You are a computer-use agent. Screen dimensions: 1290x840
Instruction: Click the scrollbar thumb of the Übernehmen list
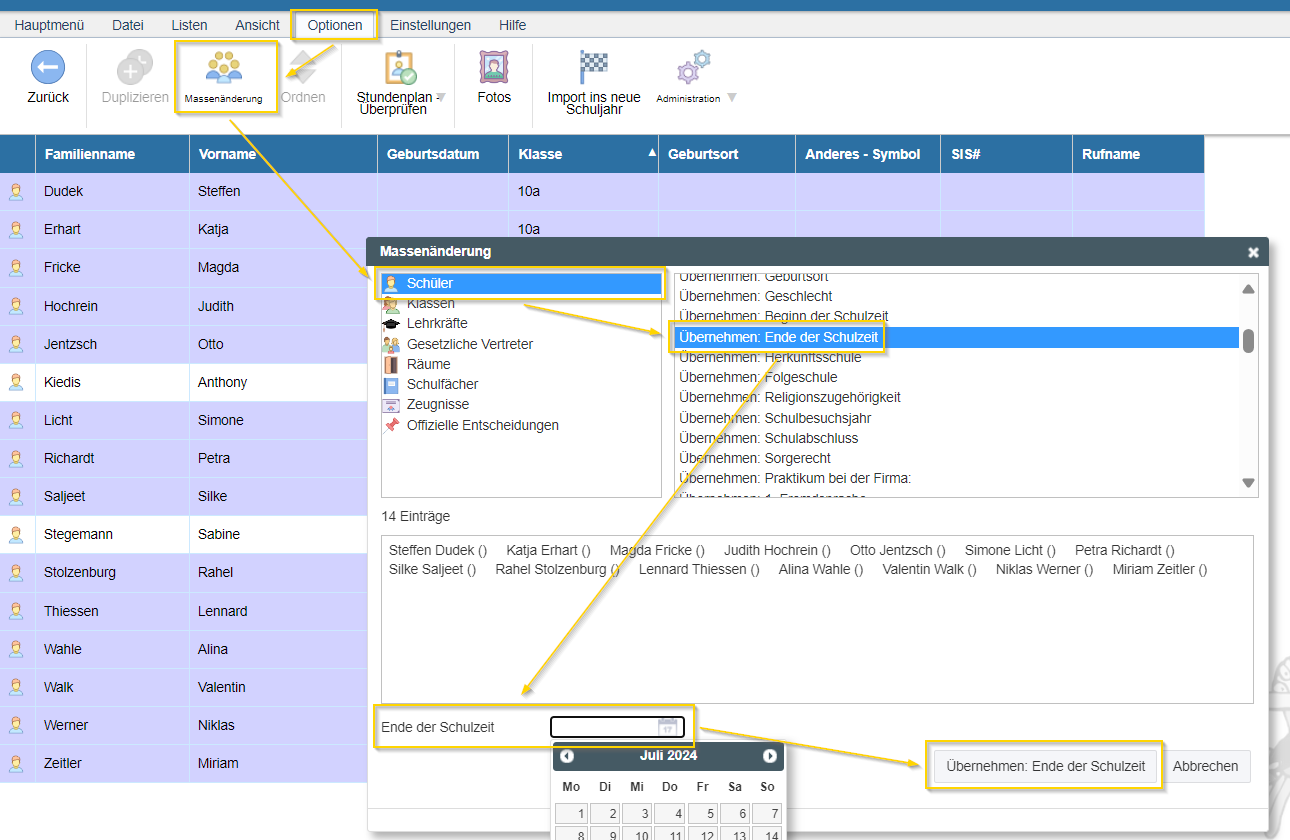point(1248,340)
